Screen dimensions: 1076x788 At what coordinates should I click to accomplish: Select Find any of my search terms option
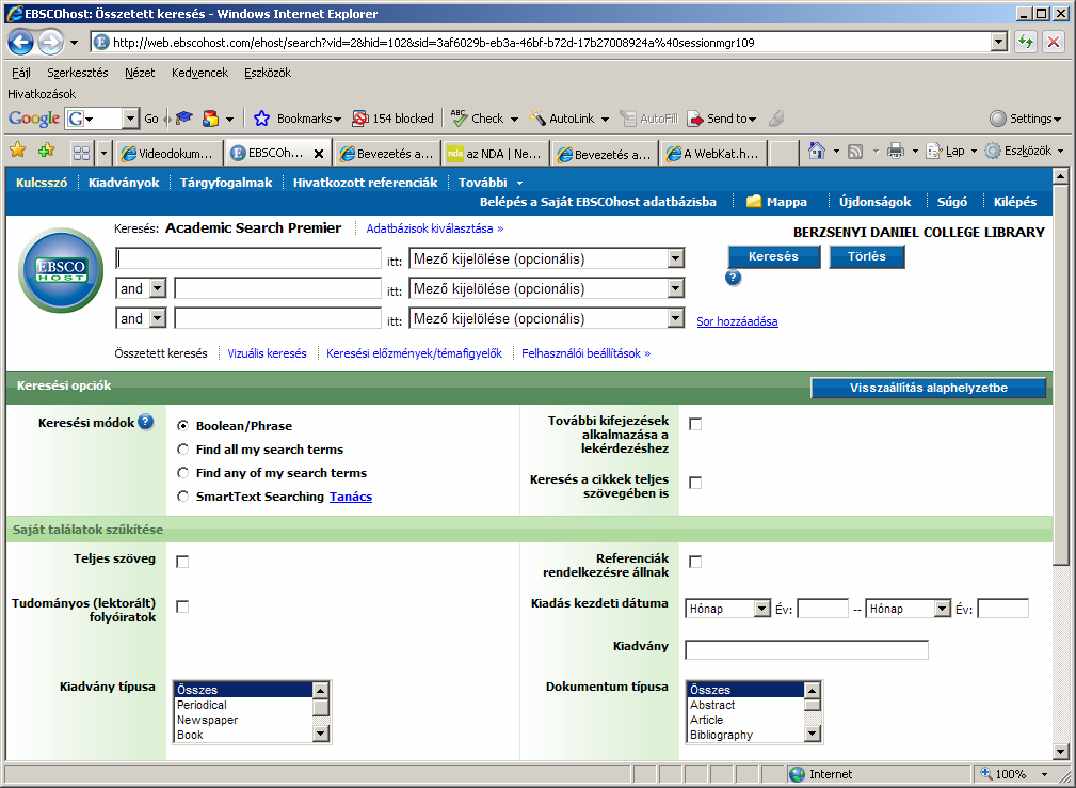point(183,472)
